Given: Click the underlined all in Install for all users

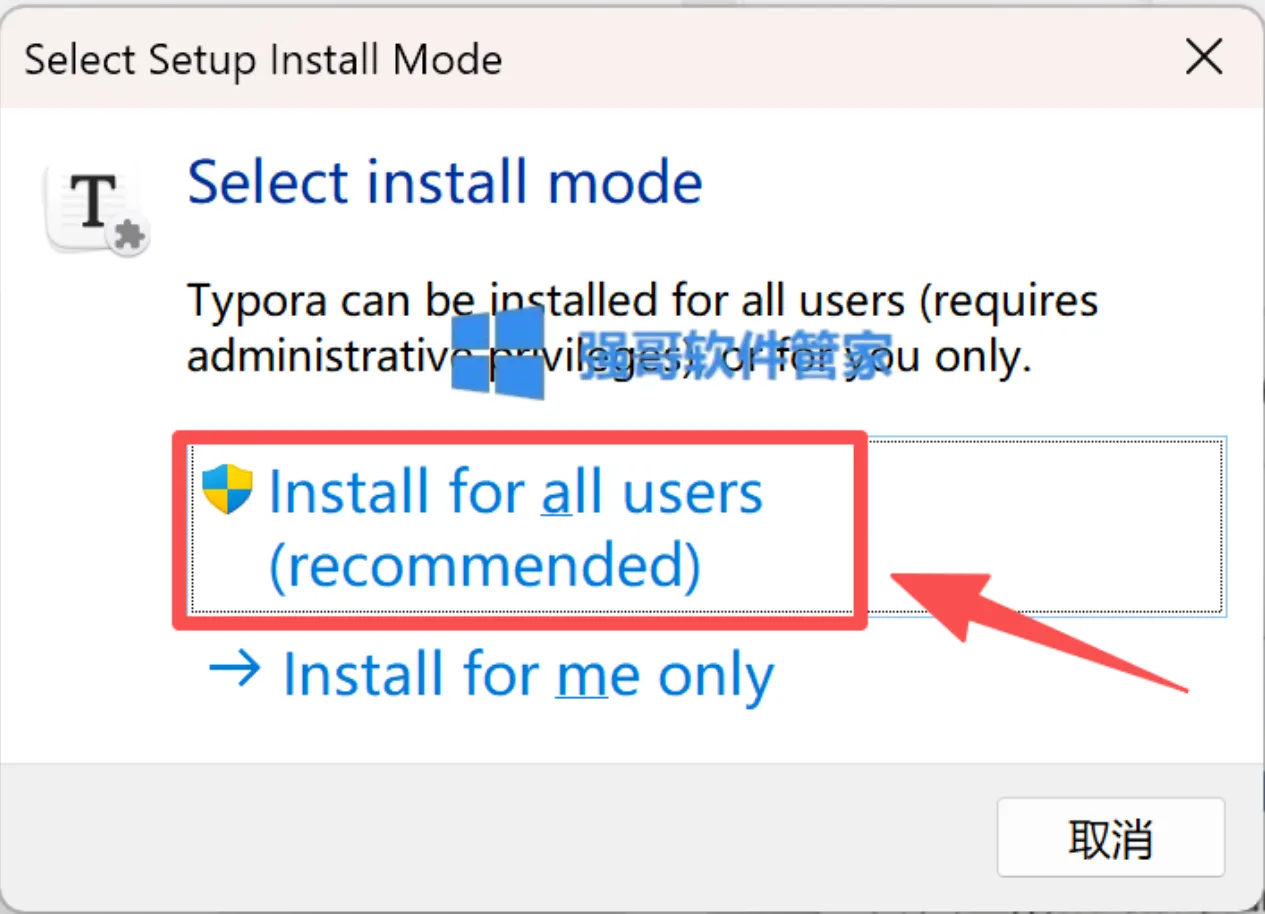Looking at the screenshot, I should 572,492.
